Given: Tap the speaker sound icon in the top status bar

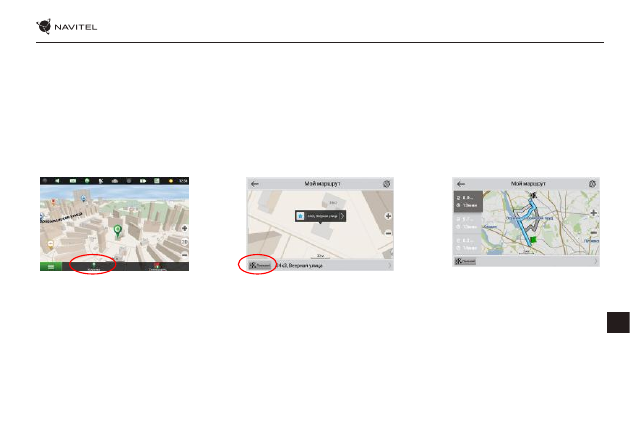Looking at the screenshot, I should 57,181.
